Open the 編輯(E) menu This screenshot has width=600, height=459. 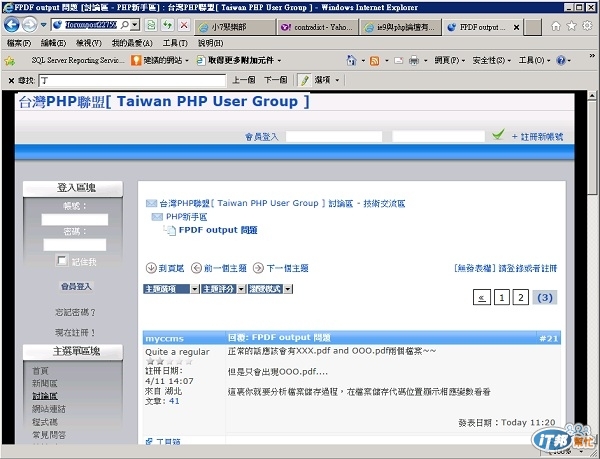coord(53,43)
